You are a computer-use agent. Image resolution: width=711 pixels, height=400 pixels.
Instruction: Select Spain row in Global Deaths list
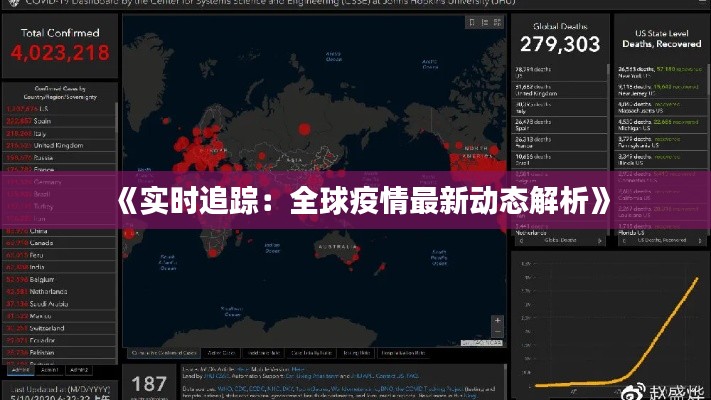pyautogui.click(x=560, y=125)
